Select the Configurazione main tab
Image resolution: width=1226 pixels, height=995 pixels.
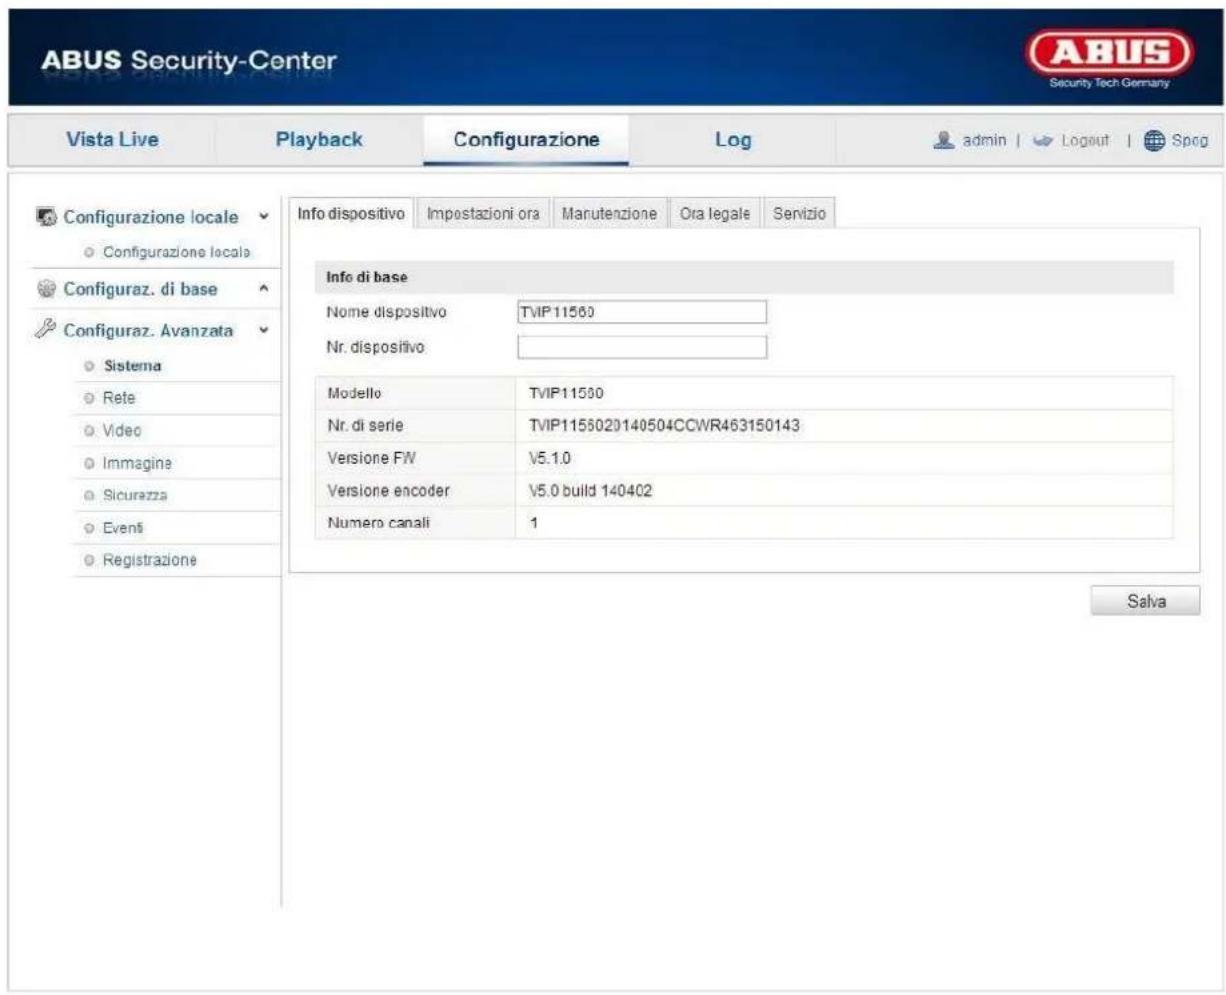(x=527, y=140)
